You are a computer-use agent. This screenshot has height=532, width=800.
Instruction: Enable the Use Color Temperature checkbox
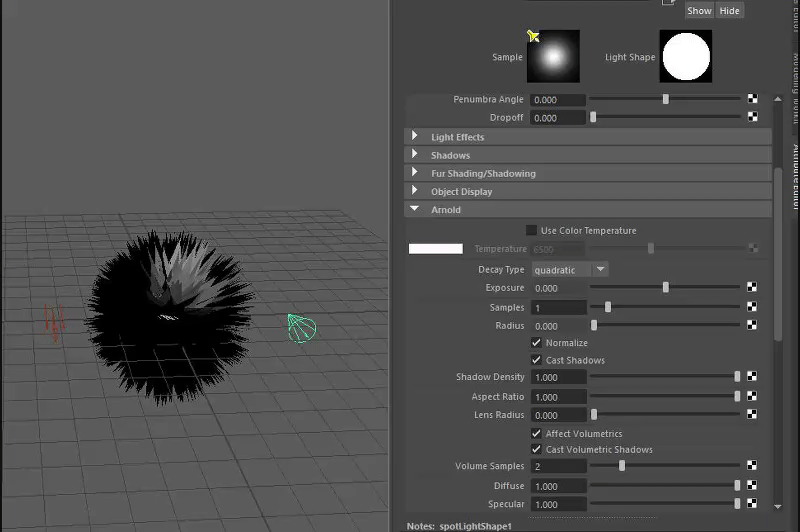(x=531, y=231)
